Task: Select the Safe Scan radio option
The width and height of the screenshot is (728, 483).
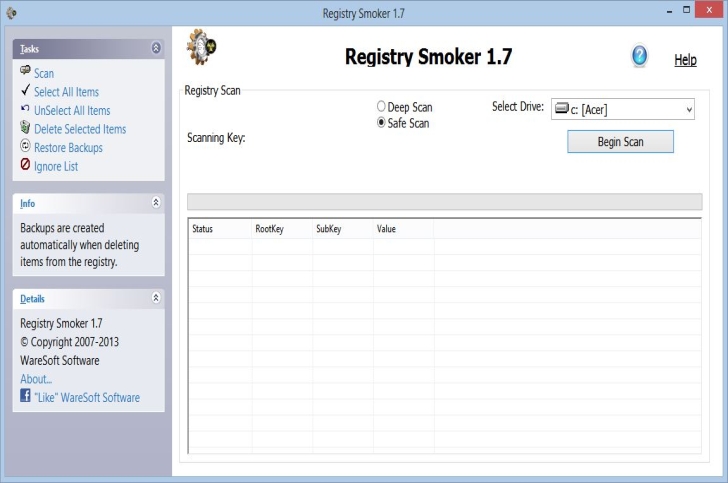Action: tap(381, 122)
